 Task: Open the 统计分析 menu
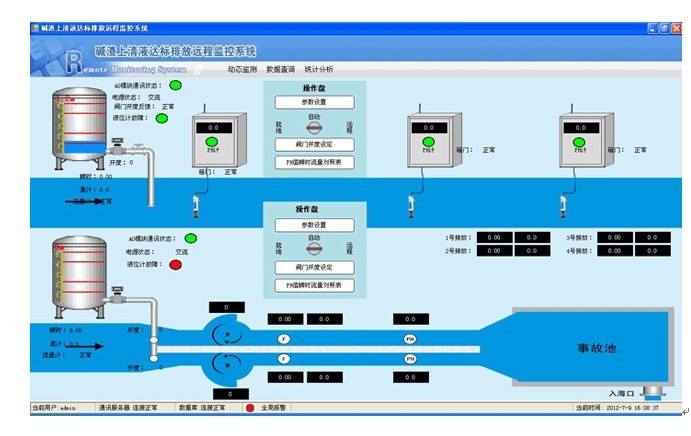318,70
